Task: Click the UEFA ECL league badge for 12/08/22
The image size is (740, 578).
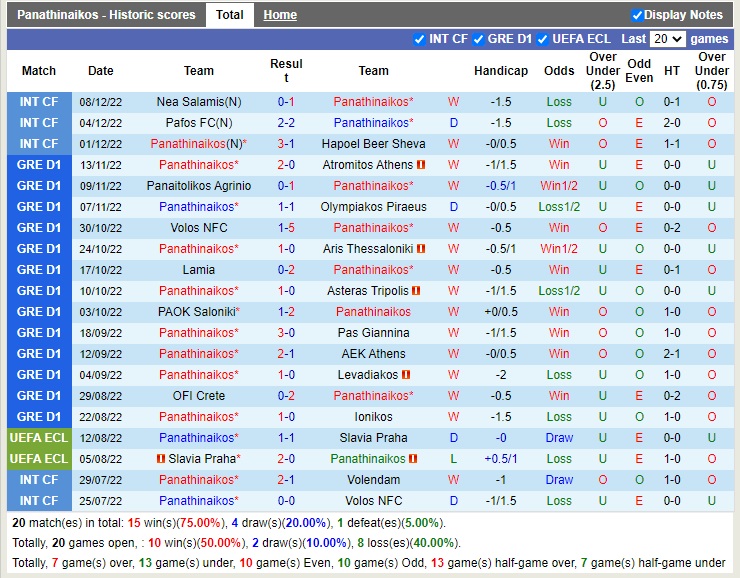Action: click(39, 438)
